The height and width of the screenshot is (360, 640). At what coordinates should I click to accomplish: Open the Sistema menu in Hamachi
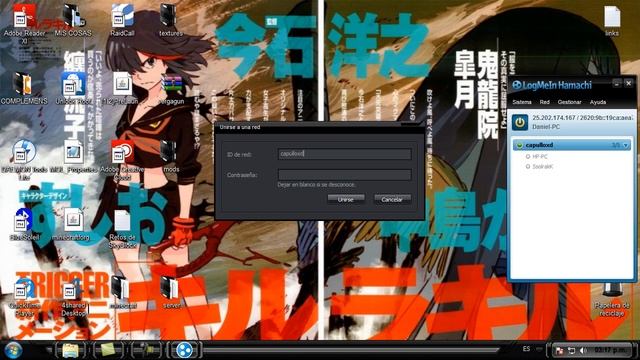point(522,102)
